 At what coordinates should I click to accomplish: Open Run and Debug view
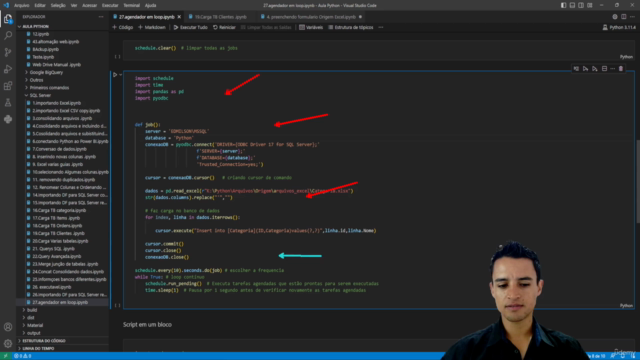8,69
